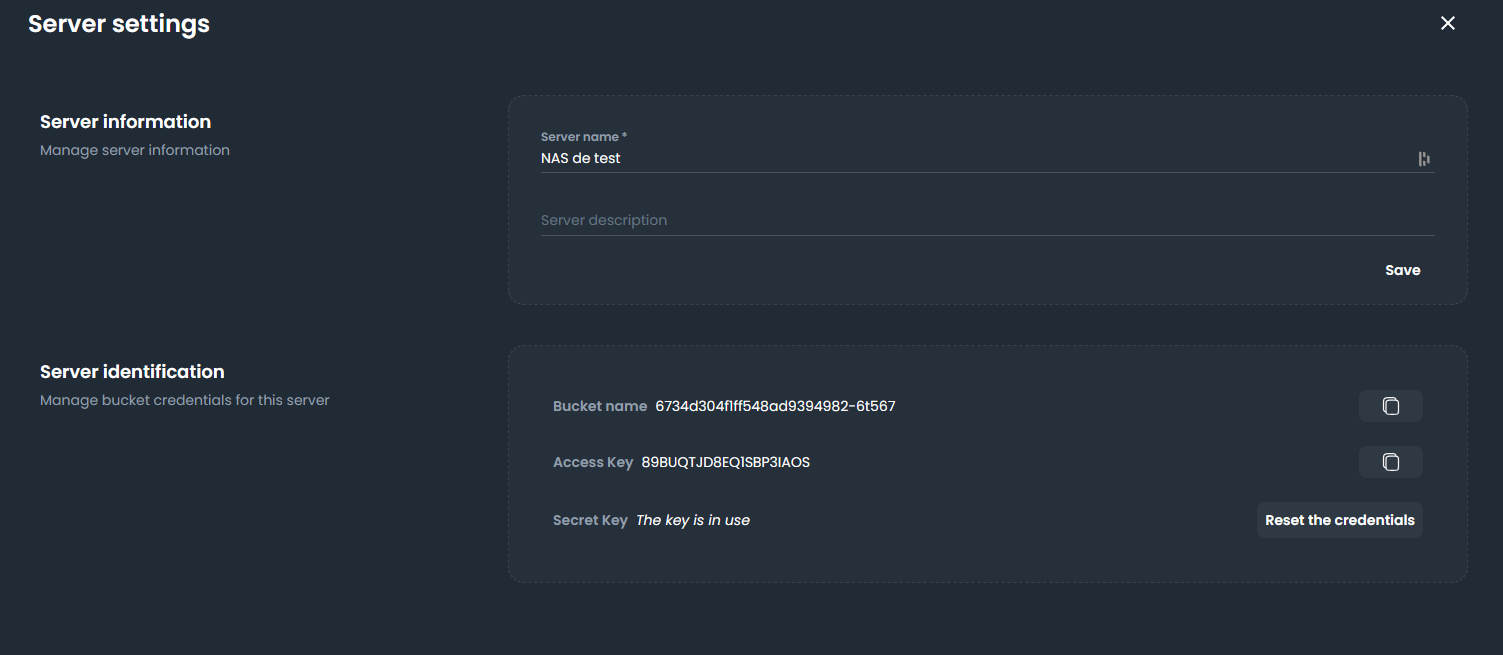Select the Access Key value text
The height and width of the screenshot is (655, 1503).
pyautogui.click(x=726, y=462)
